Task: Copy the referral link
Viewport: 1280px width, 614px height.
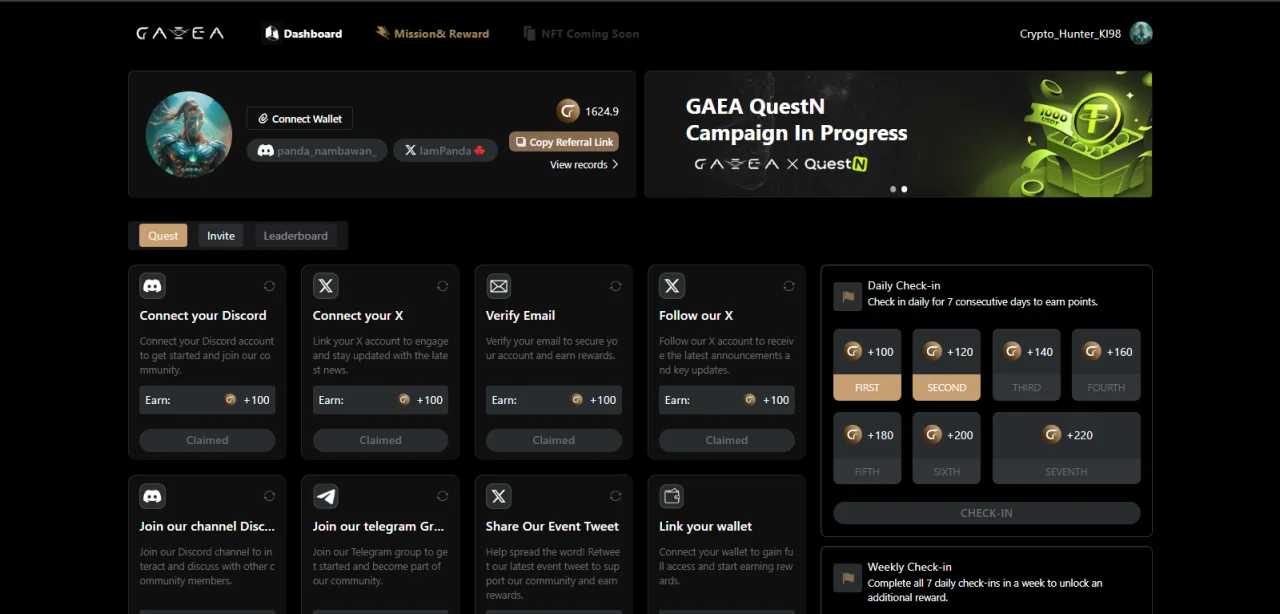Action: tap(564, 142)
